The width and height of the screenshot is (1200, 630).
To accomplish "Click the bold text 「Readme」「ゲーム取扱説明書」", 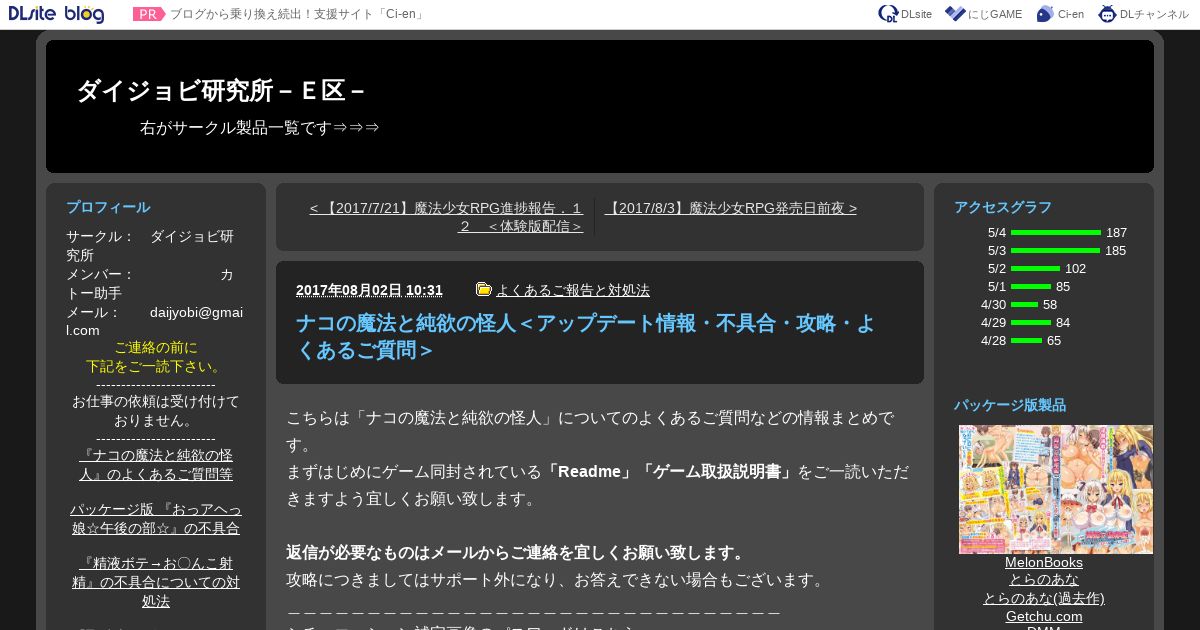I will [669, 472].
